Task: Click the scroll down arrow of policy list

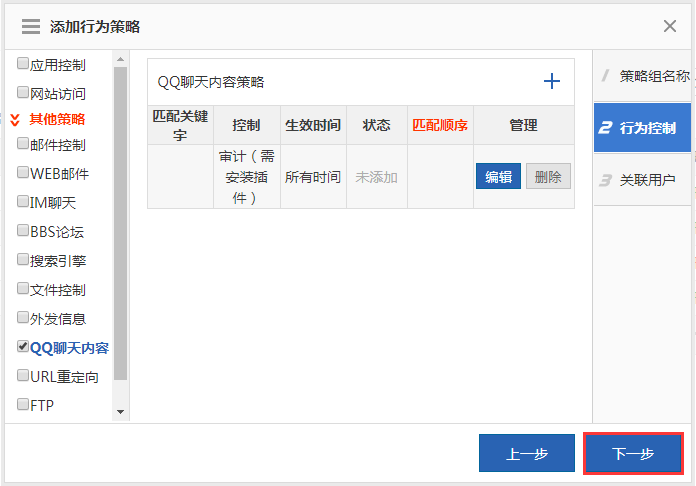Action: [x=120, y=412]
